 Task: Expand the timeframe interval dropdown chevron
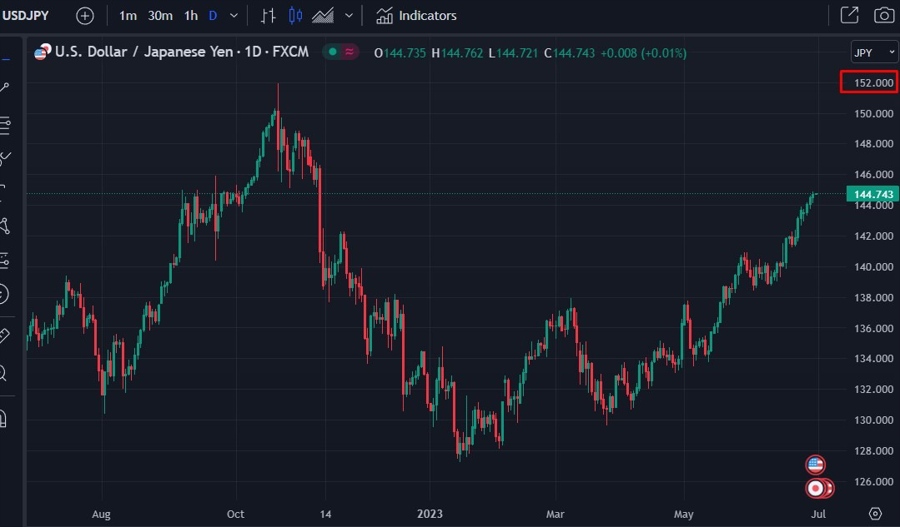point(234,16)
